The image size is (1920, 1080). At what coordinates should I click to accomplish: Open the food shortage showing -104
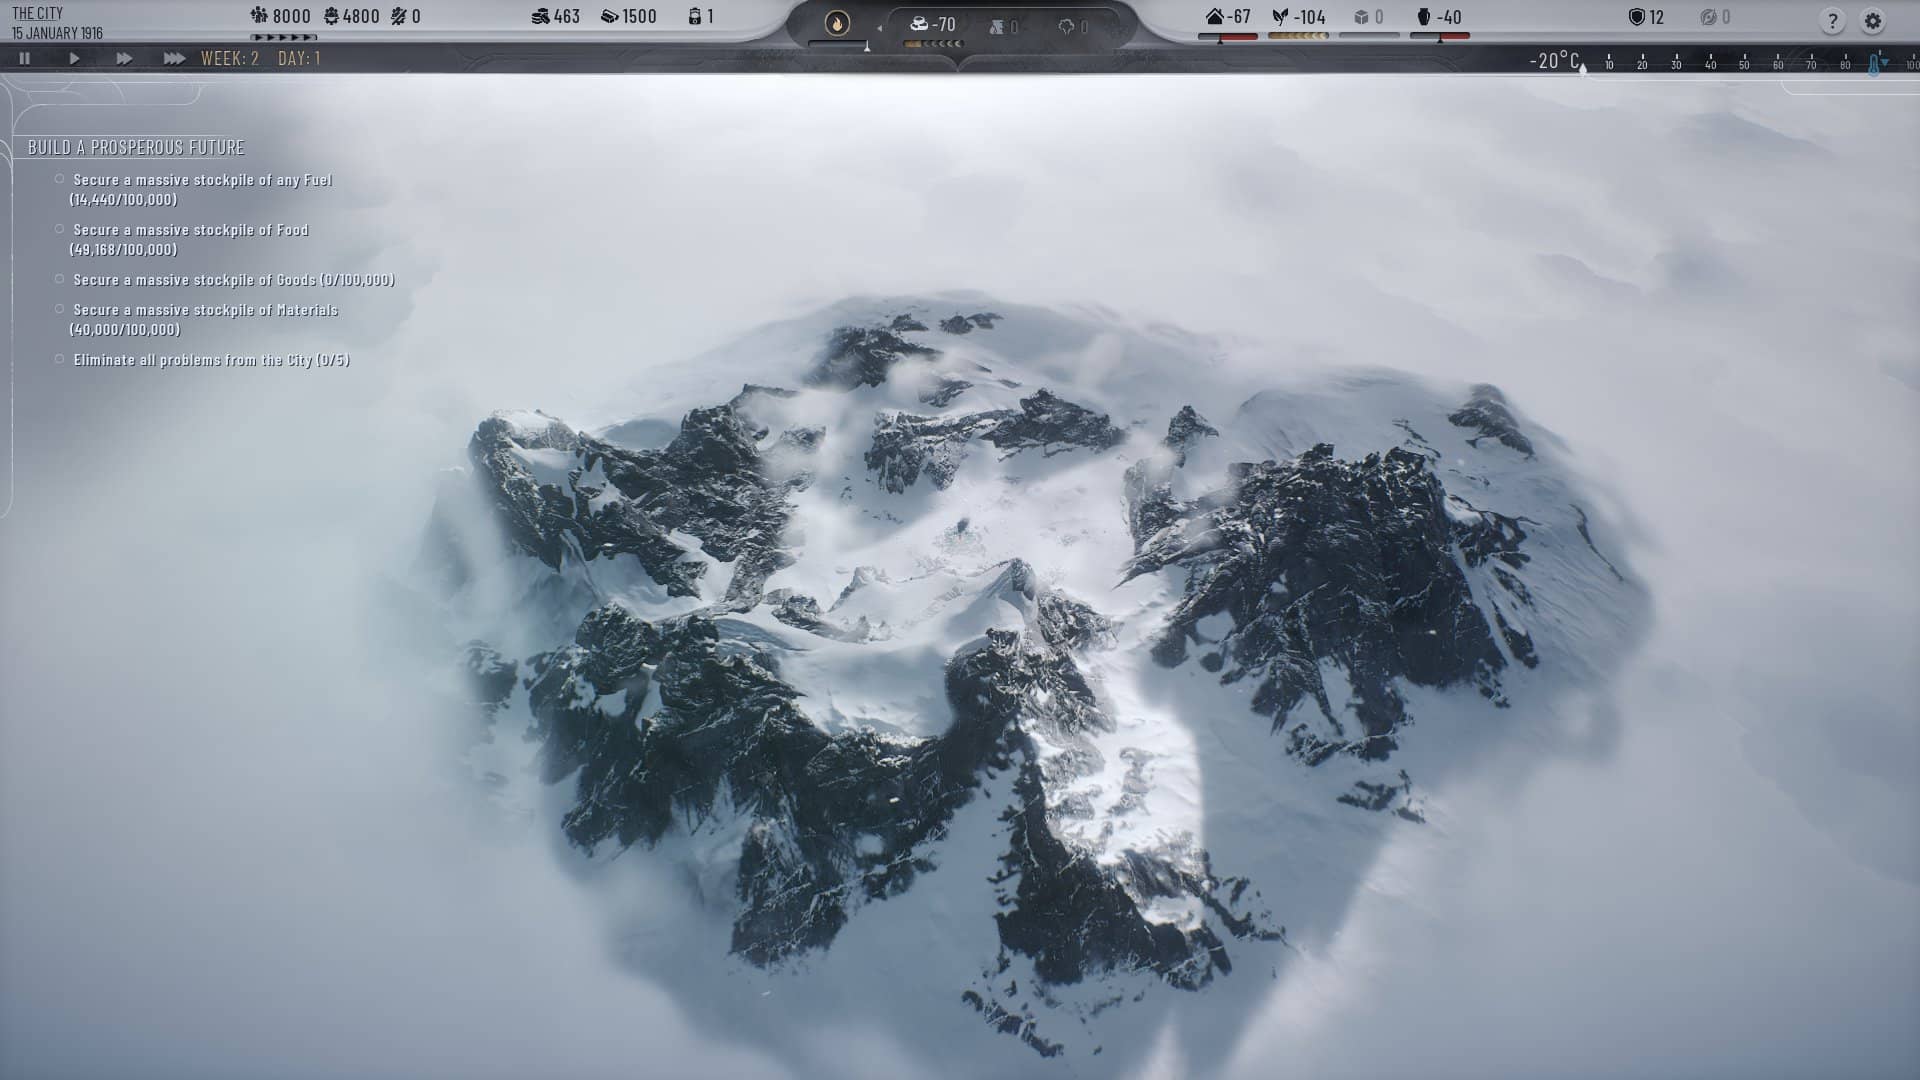tap(1298, 16)
